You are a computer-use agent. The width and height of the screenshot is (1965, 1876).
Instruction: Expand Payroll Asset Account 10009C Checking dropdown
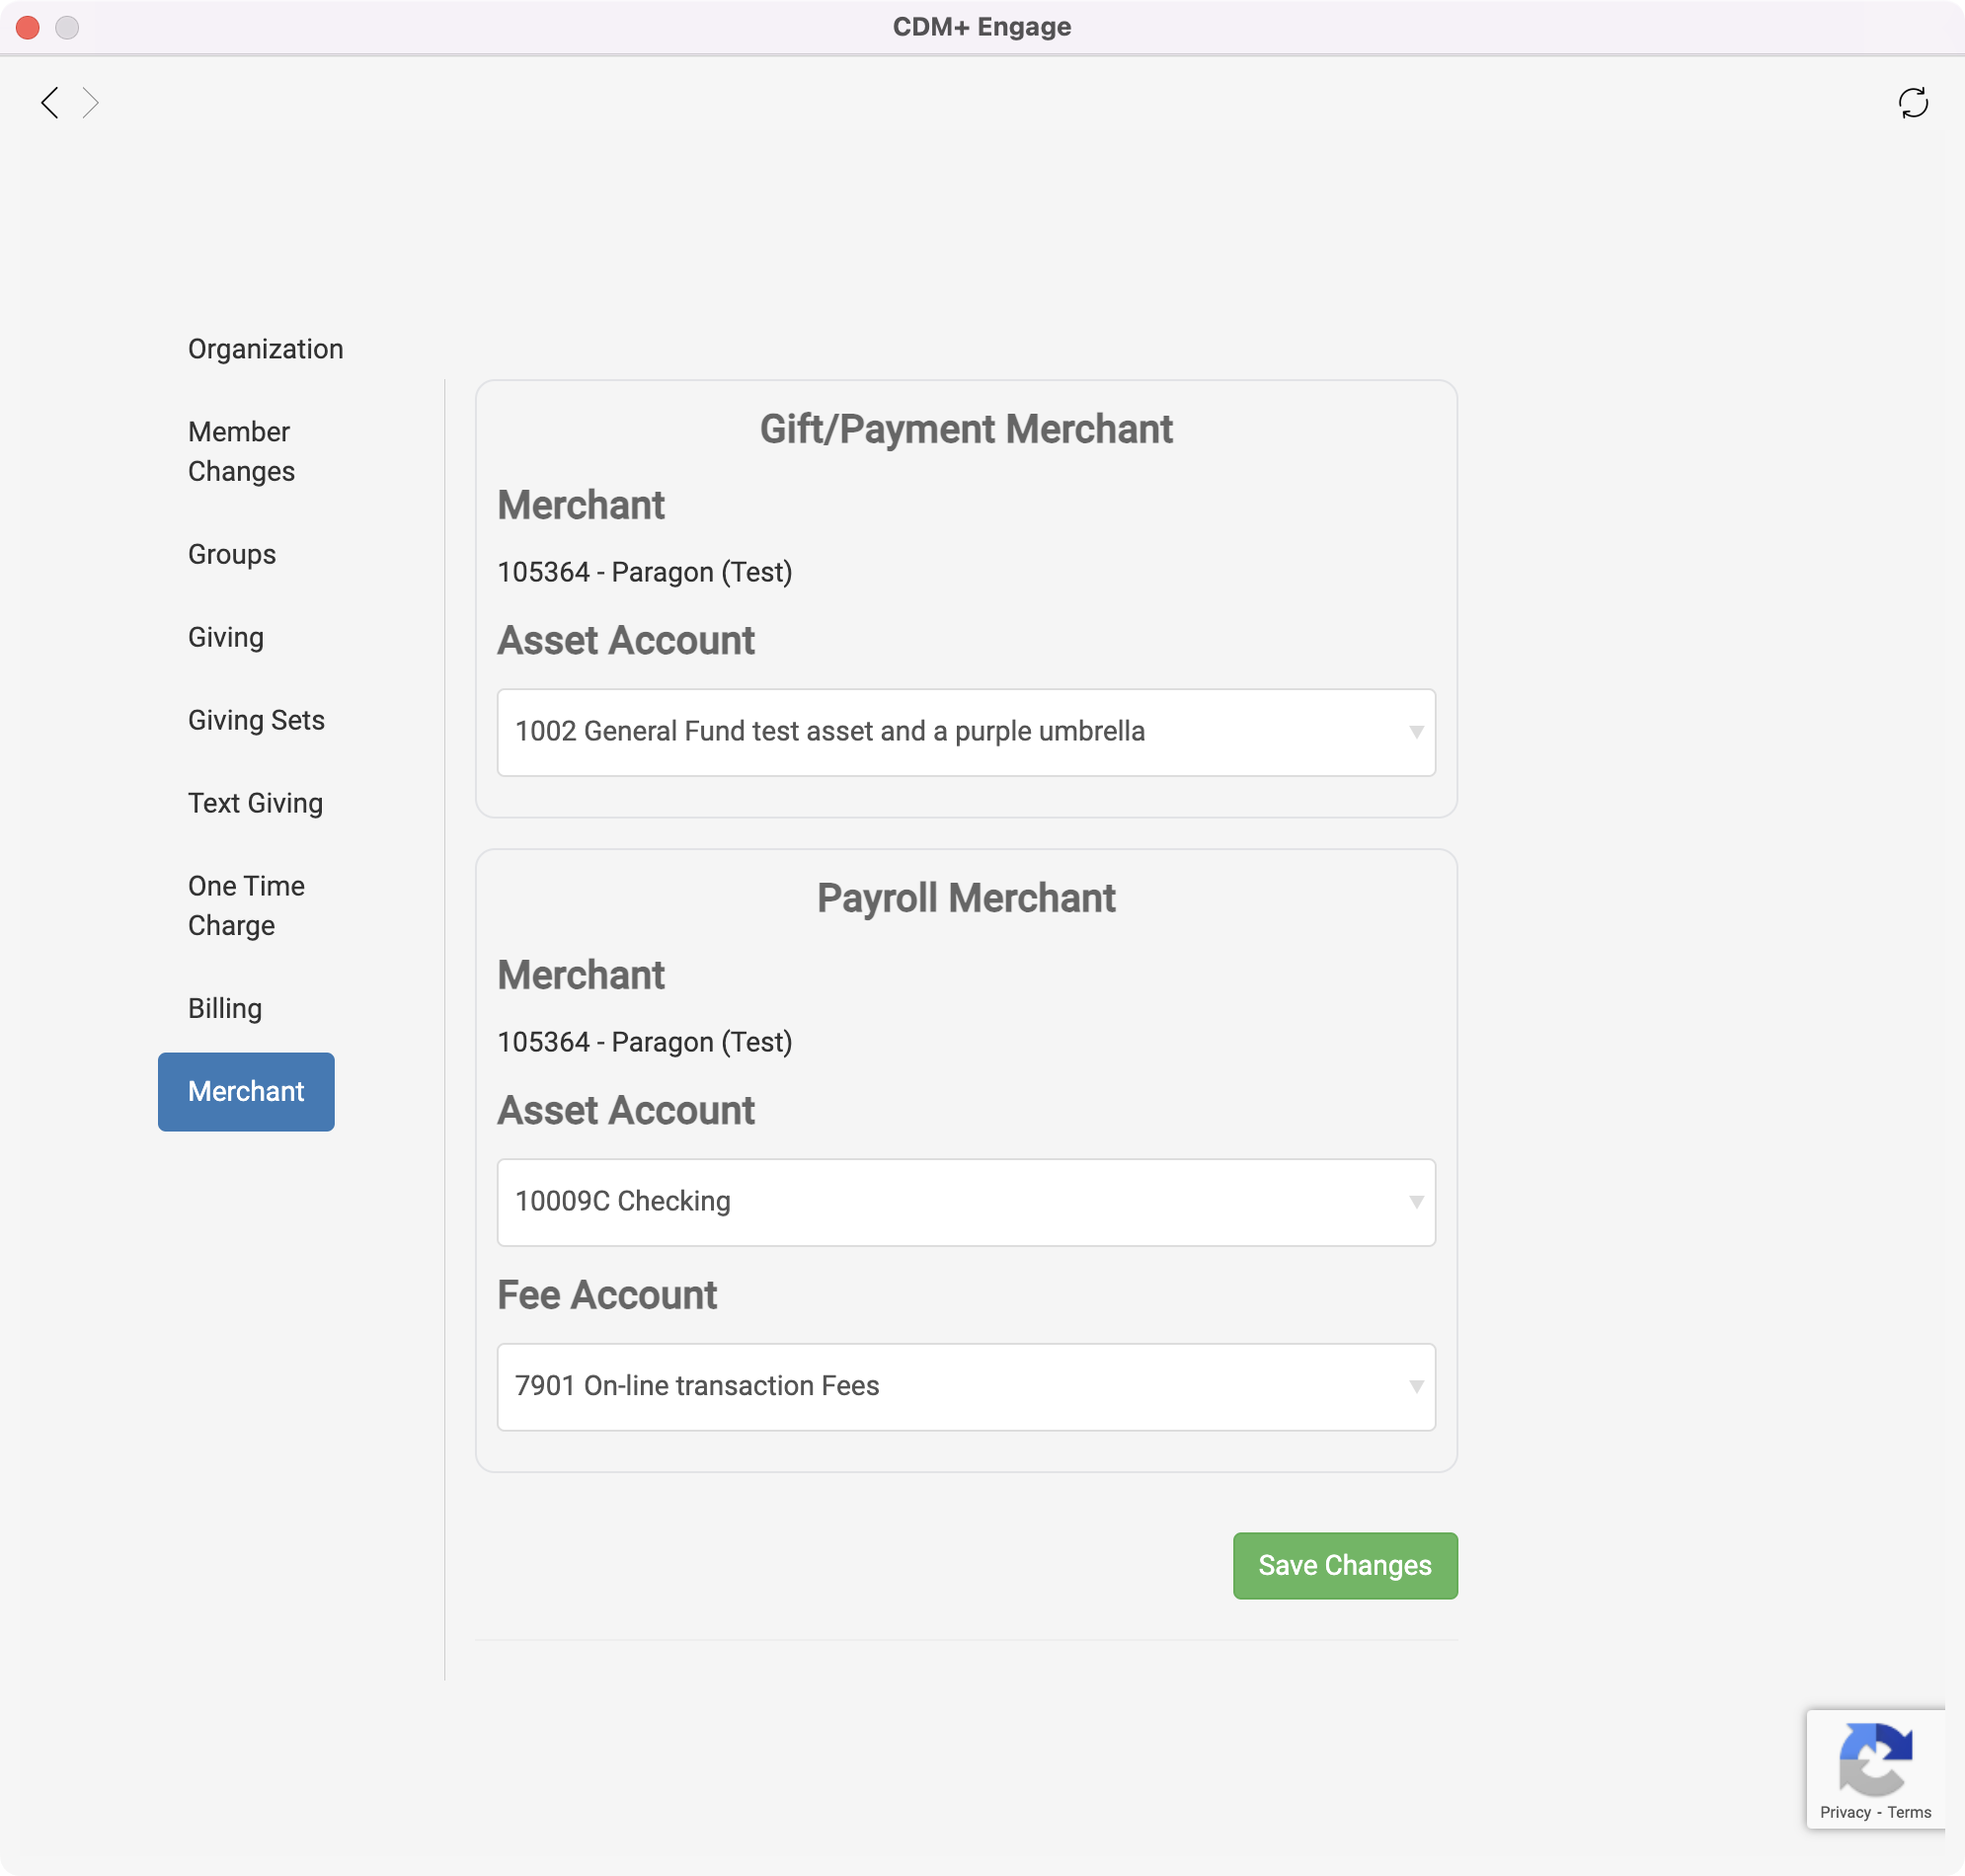coord(965,1202)
